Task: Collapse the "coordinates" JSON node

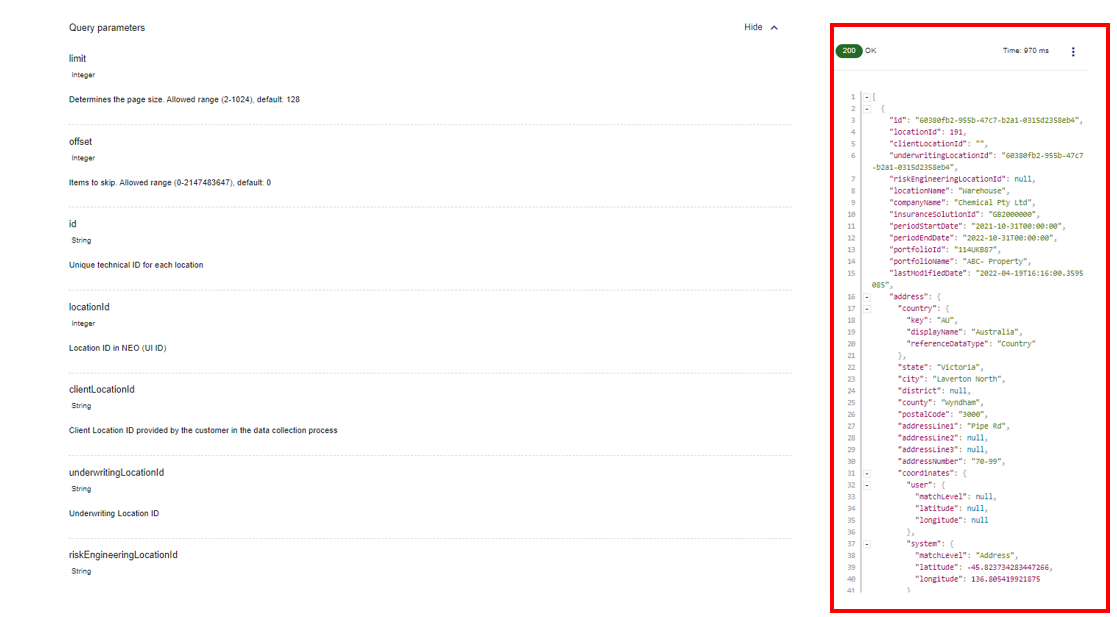Action: pyautogui.click(x=866, y=473)
